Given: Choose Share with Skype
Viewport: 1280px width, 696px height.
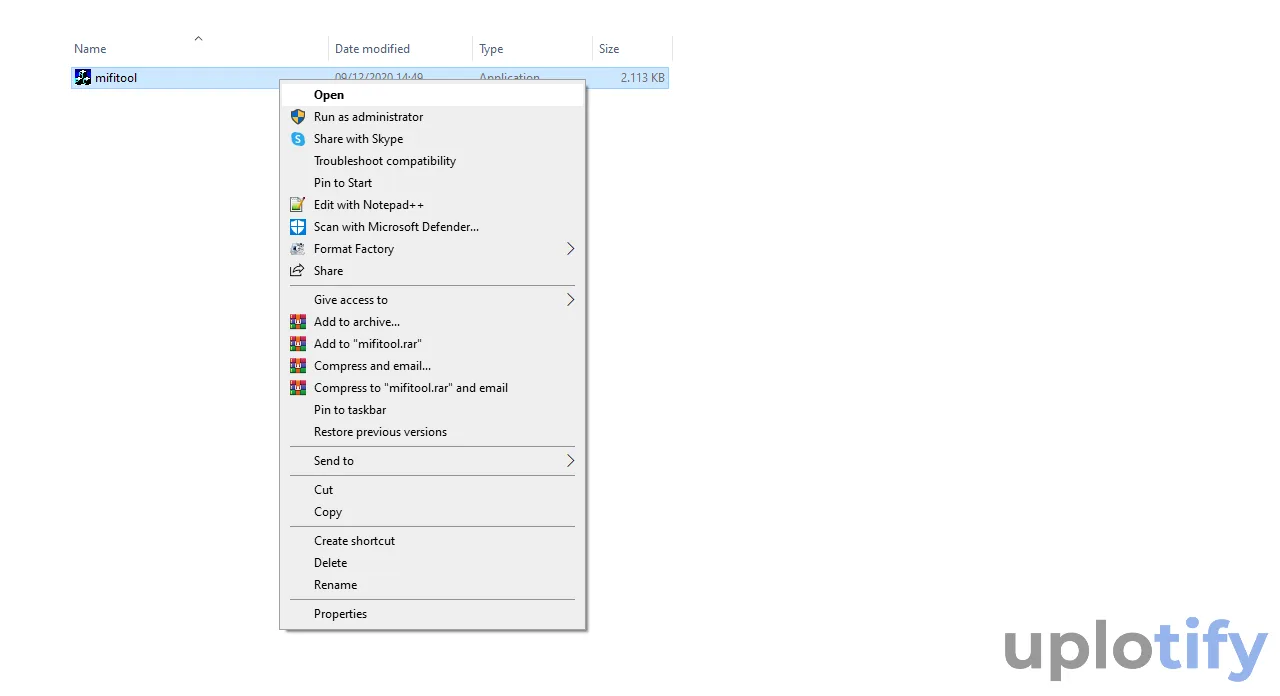Looking at the screenshot, I should click(x=432, y=139).
